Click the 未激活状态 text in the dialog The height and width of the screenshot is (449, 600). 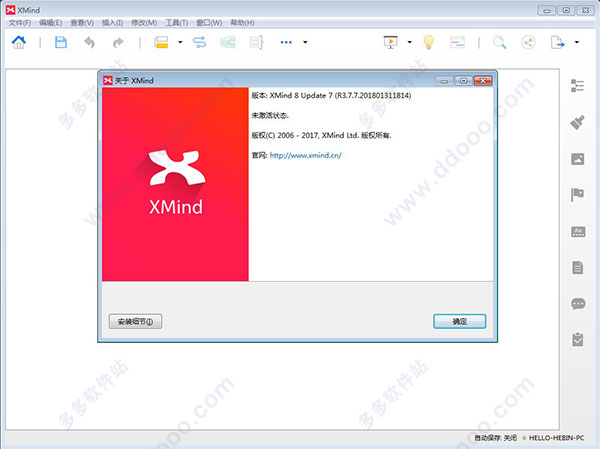pyautogui.click(x=270, y=116)
